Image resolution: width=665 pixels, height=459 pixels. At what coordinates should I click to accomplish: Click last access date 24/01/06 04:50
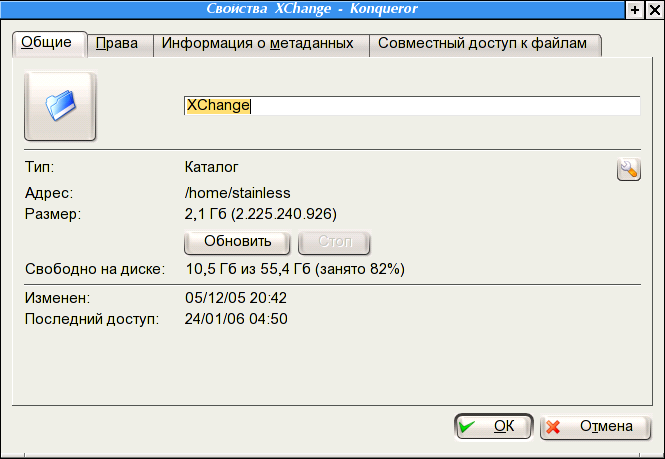[x=236, y=319]
